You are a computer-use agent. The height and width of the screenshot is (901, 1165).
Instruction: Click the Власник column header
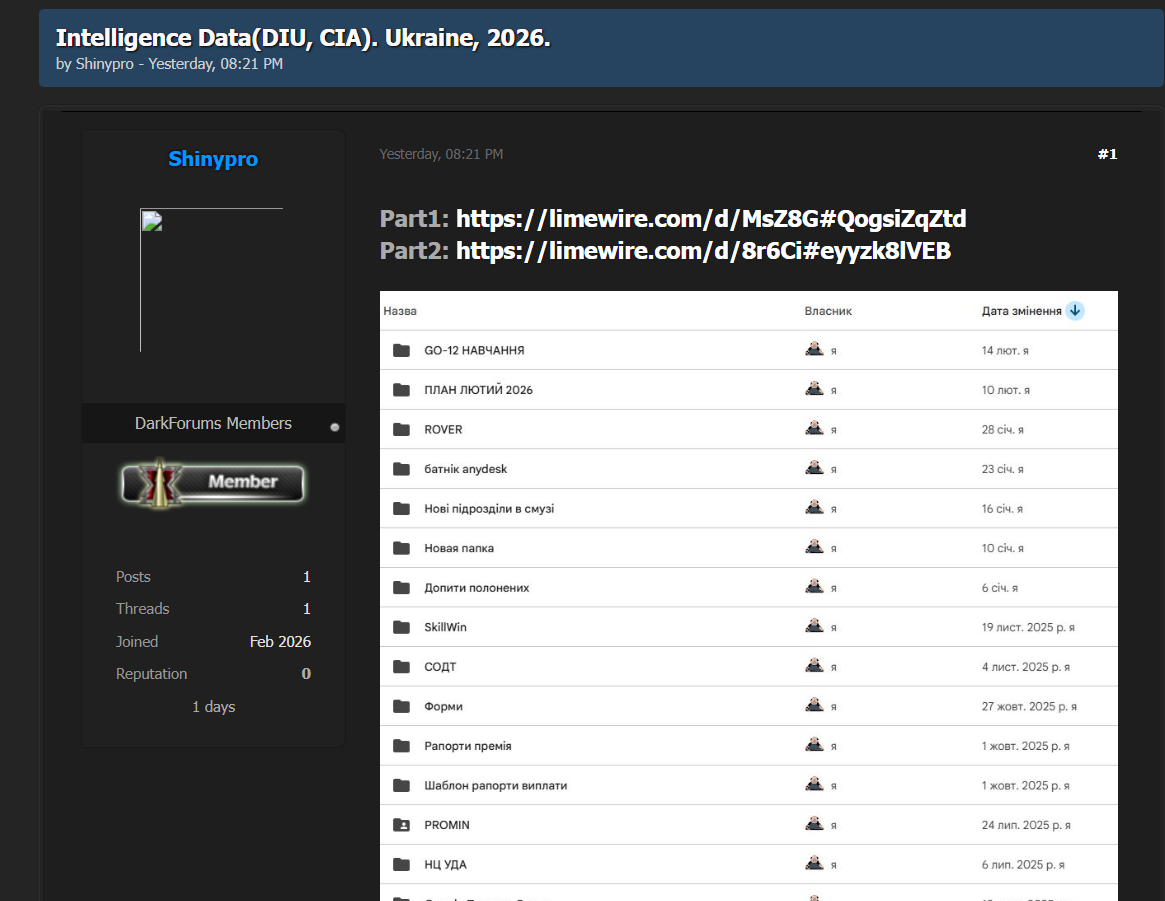tap(828, 311)
